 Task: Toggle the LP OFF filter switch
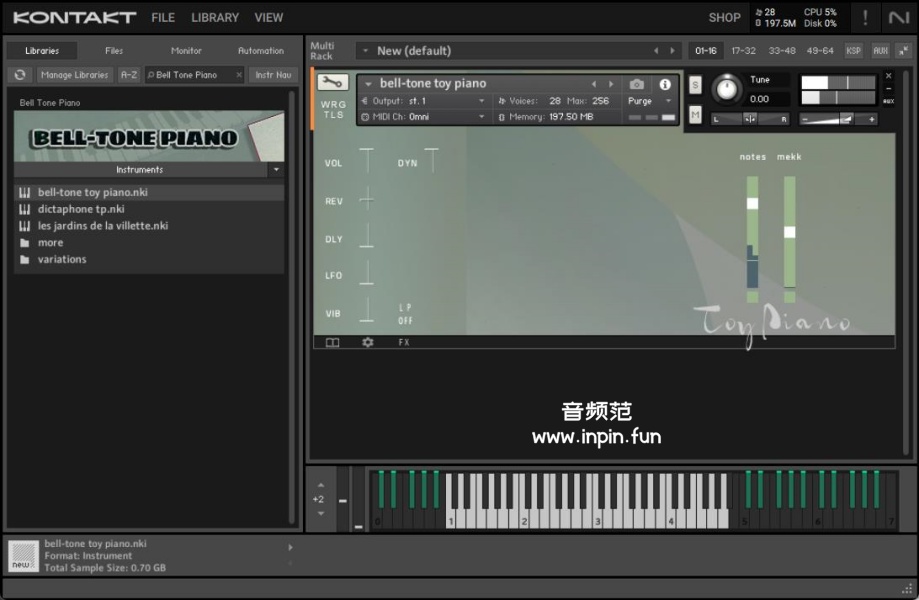[405, 314]
